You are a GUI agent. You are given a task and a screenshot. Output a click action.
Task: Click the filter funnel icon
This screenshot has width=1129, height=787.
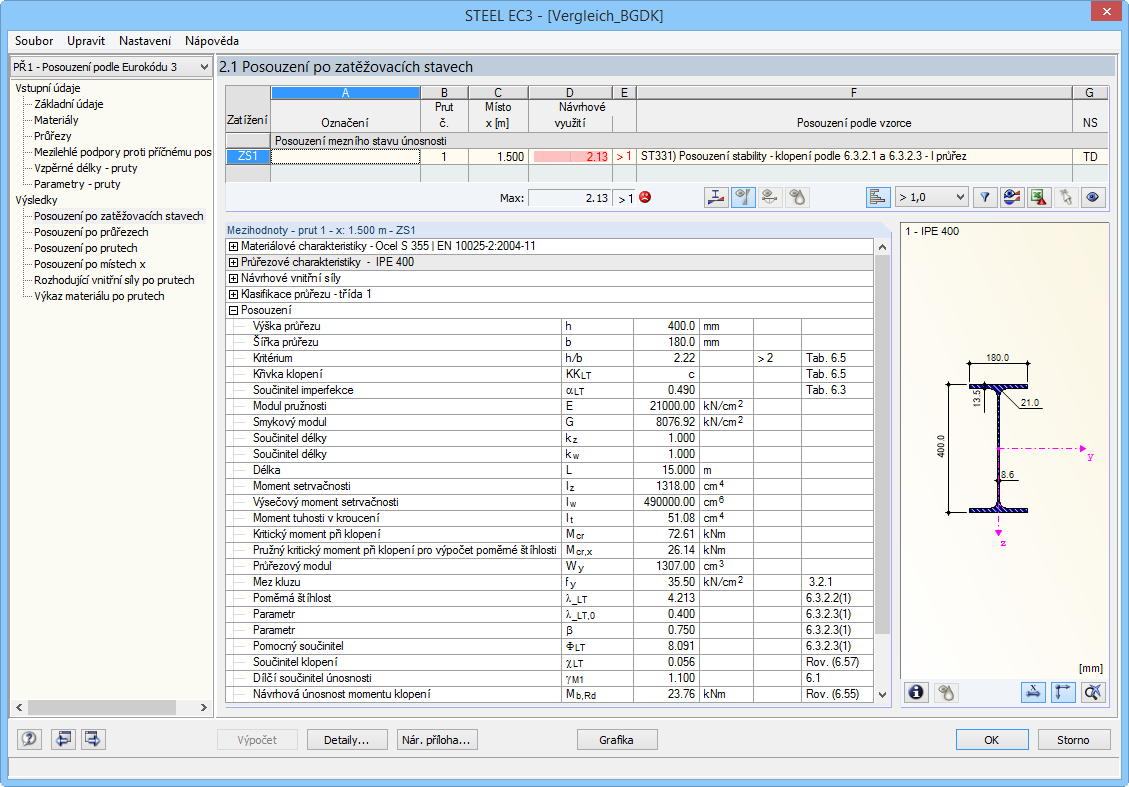986,198
